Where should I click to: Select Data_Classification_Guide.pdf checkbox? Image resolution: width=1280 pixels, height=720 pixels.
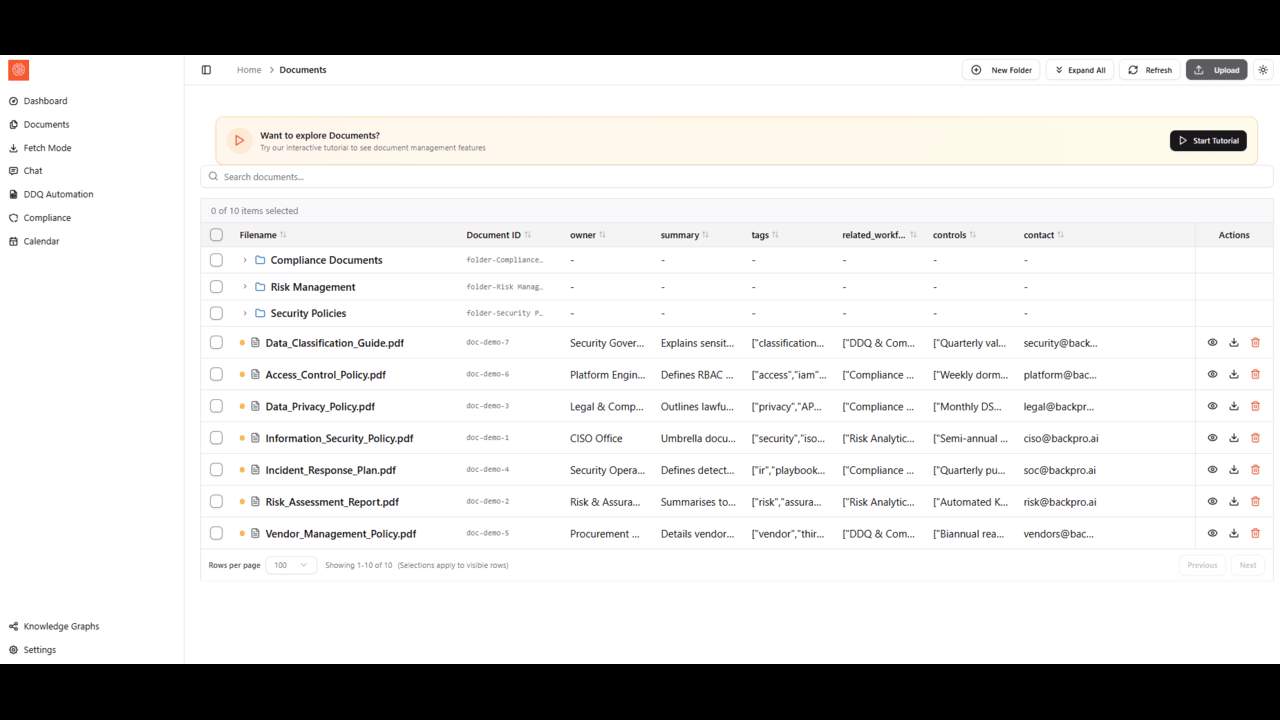pos(216,342)
